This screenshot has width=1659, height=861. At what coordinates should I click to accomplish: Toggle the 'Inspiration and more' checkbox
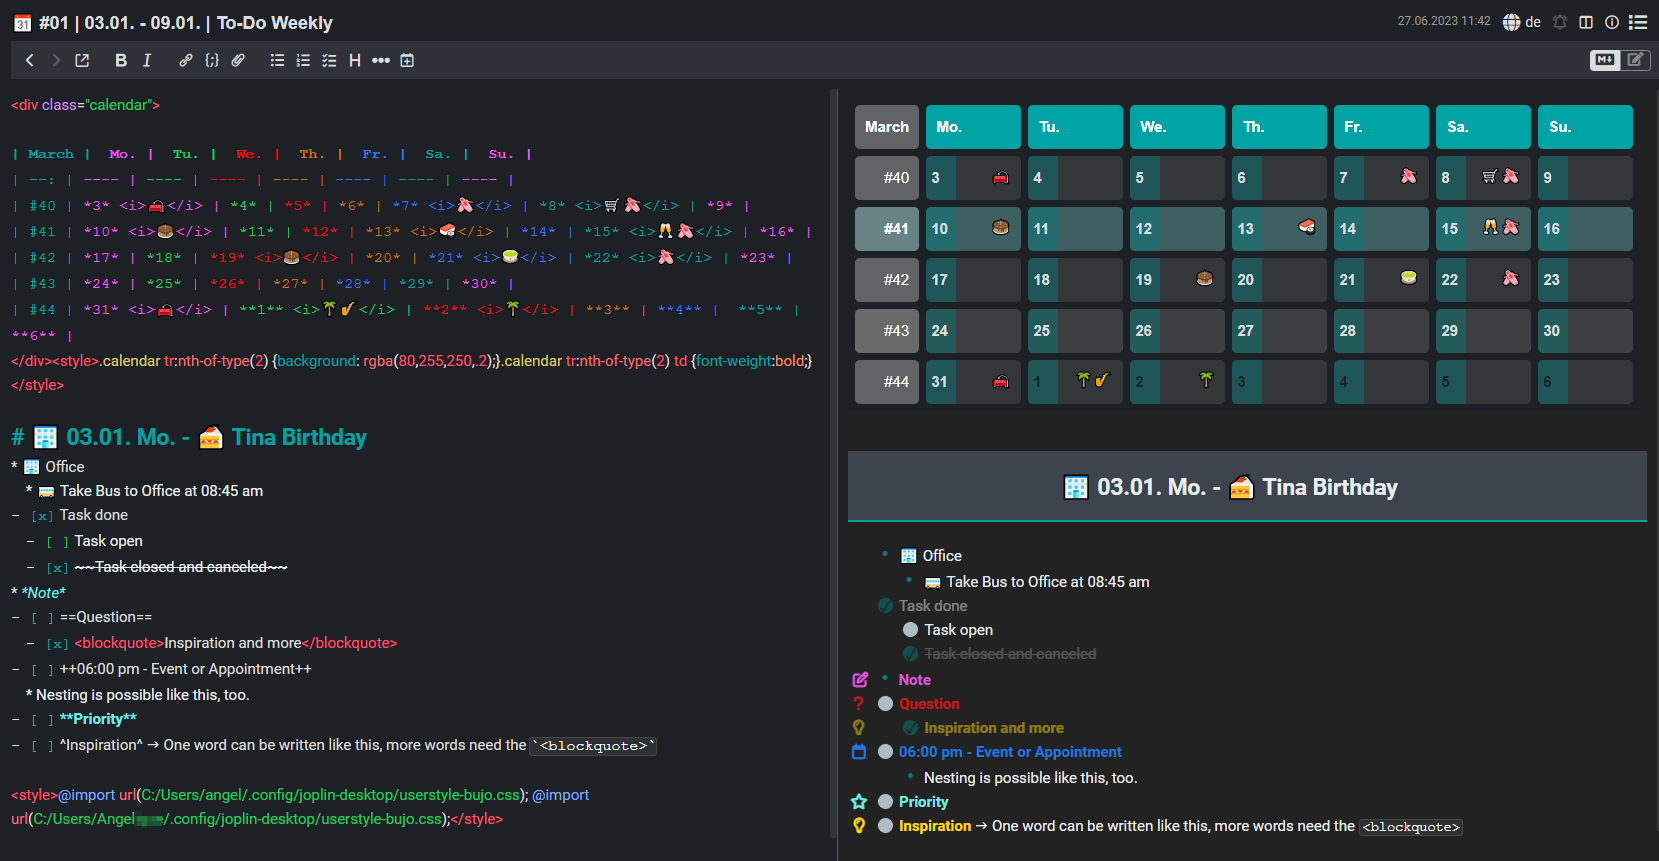[x=910, y=728]
